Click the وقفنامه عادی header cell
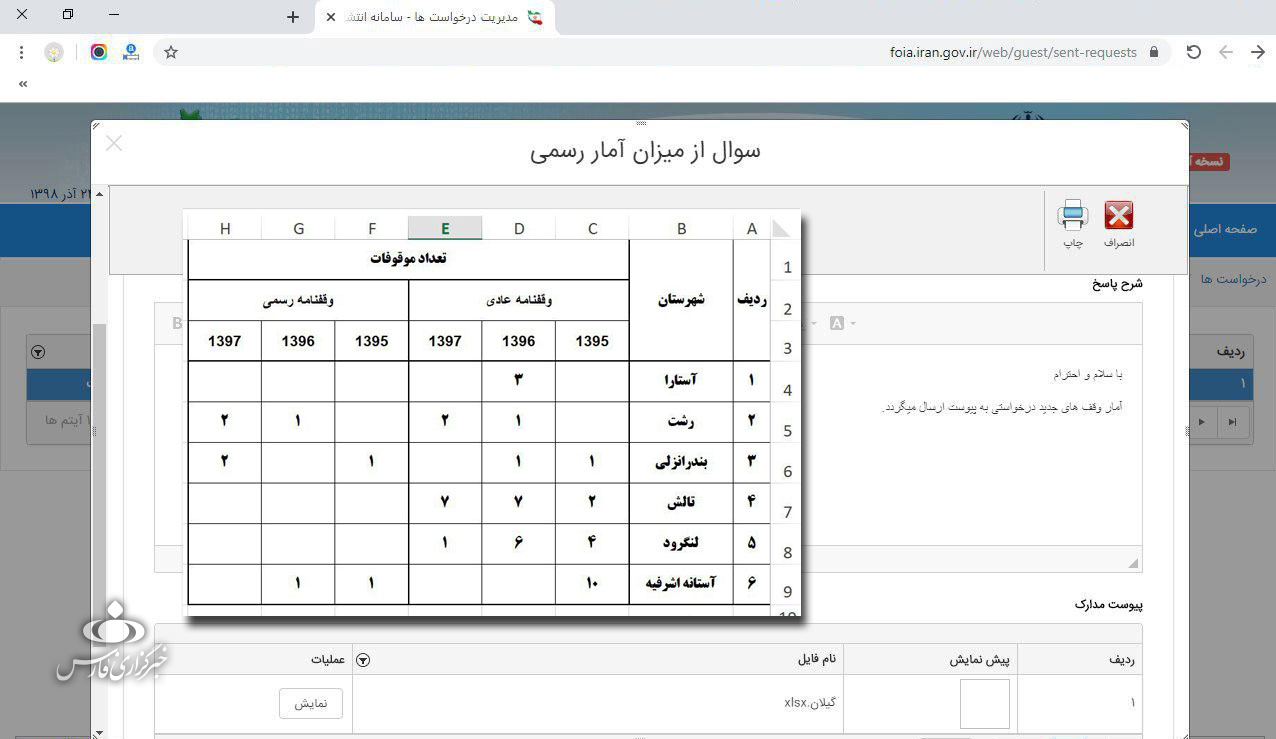The image size is (1276, 739). click(519, 300)
